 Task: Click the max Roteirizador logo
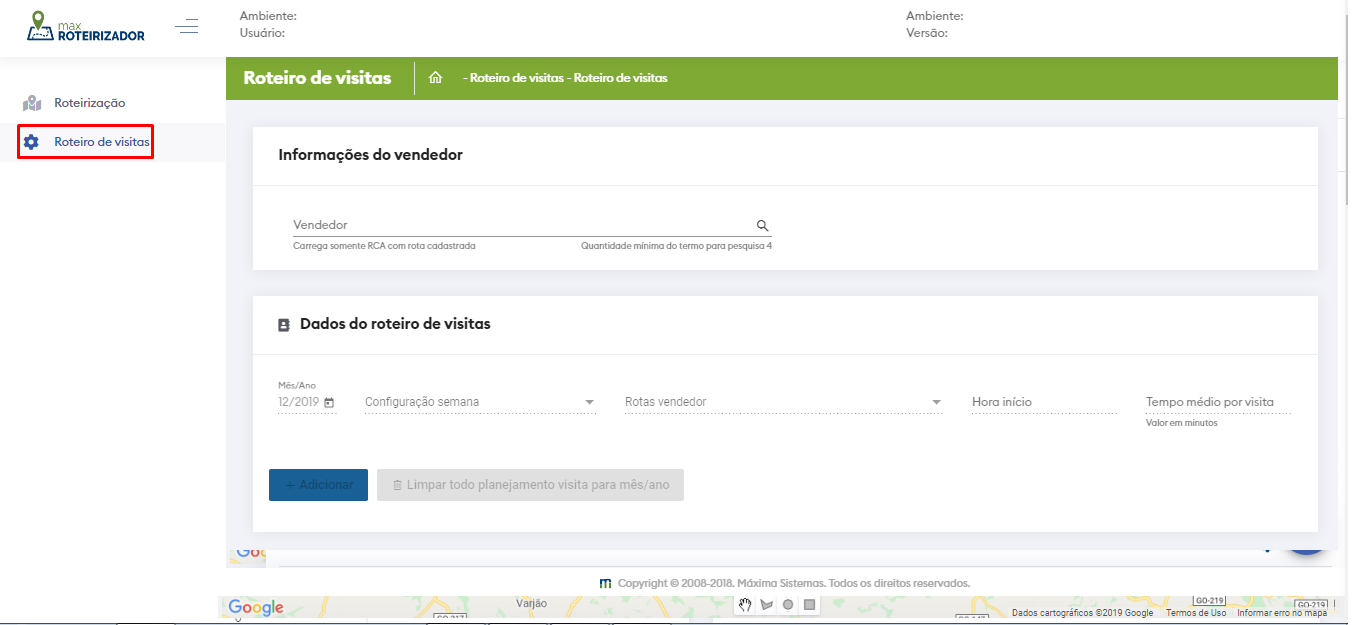[86, 27]
